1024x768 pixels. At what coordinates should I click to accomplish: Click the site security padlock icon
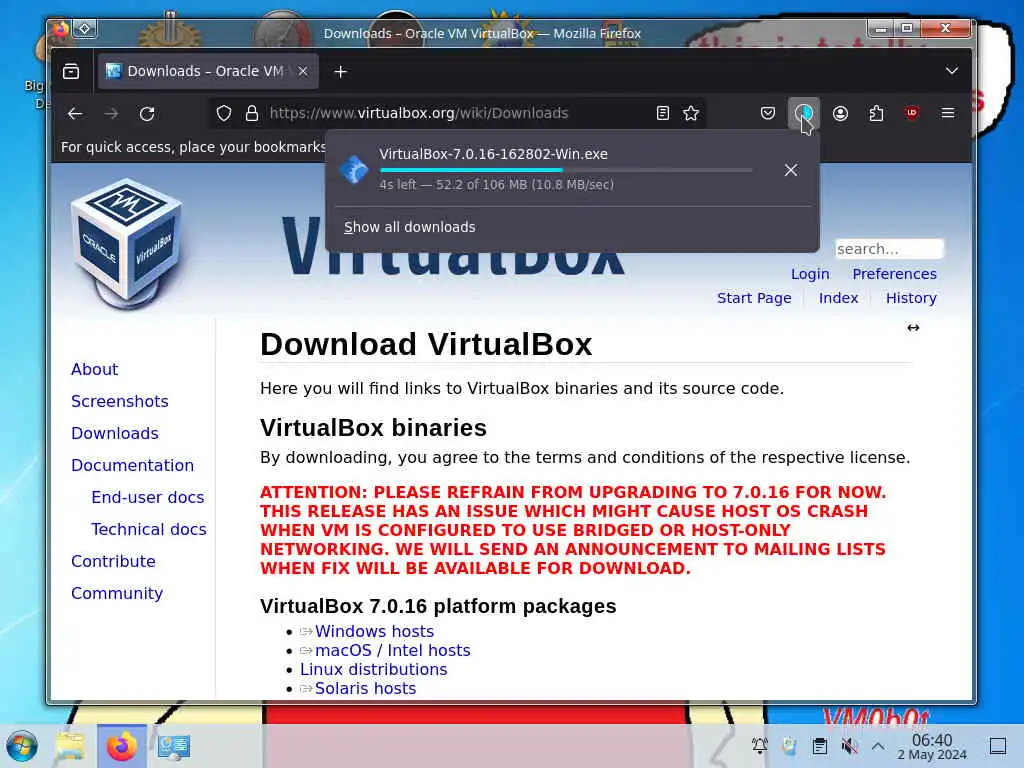coord(252,114)
